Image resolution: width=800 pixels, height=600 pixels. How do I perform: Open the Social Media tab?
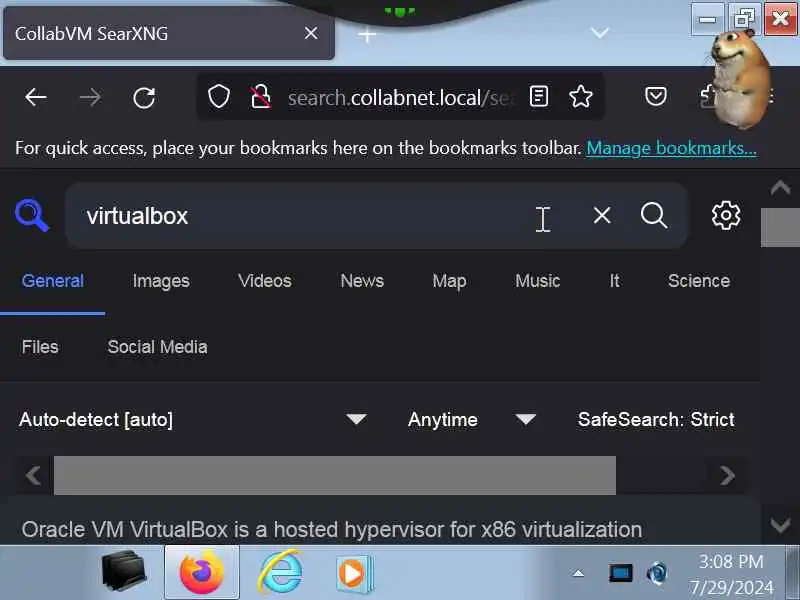pos(157,347)
